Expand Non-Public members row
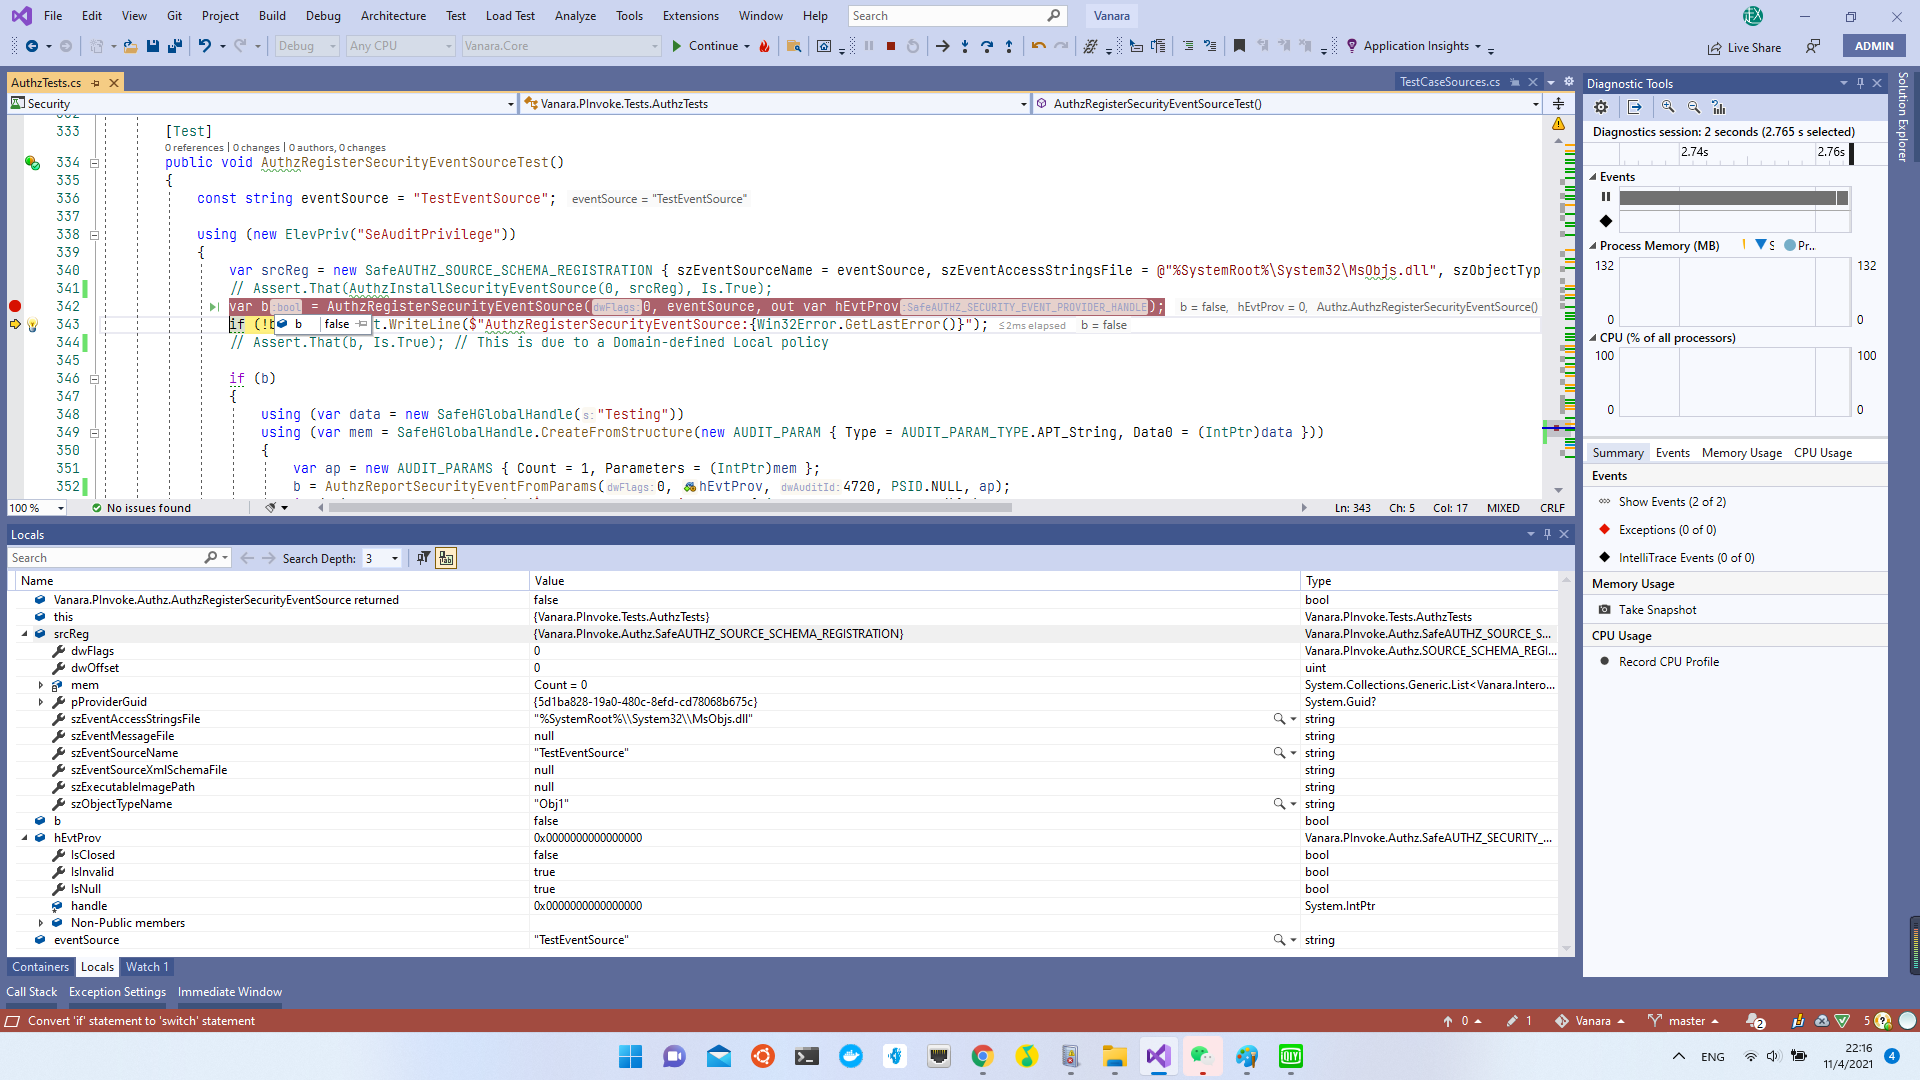 tap(41, 923)
